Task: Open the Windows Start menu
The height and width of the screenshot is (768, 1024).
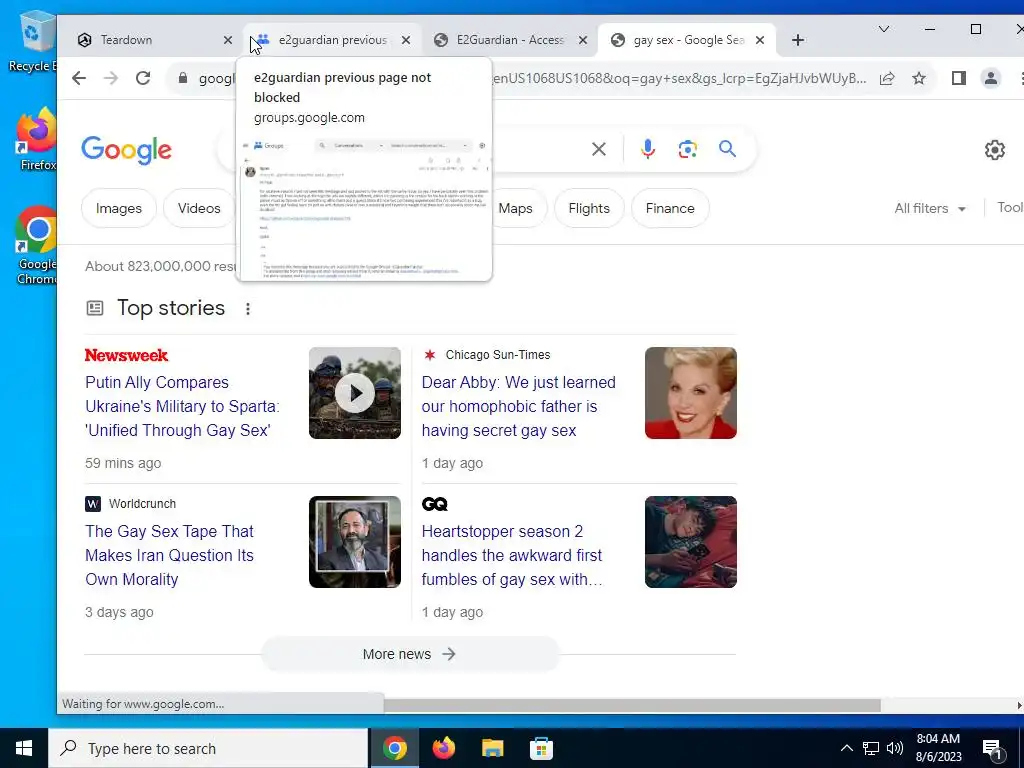Action: [x=24, y=748]
